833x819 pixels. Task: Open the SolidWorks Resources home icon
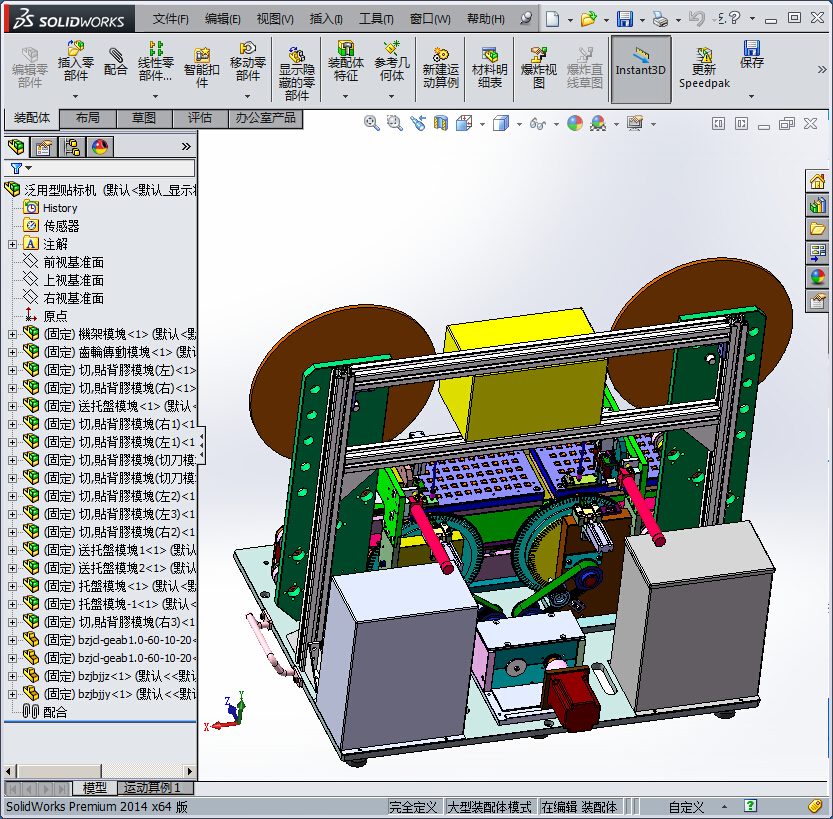(x=818, y=181)
